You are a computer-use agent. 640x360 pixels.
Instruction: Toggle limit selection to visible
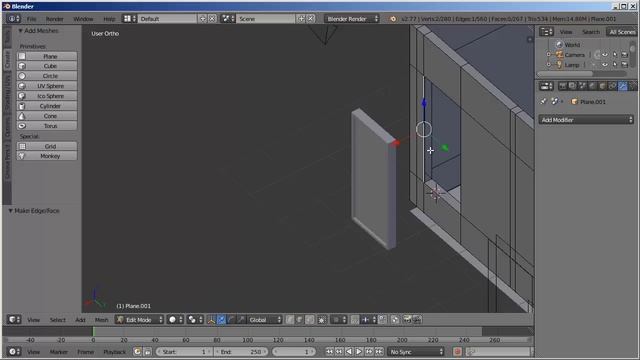coord(322,320)
